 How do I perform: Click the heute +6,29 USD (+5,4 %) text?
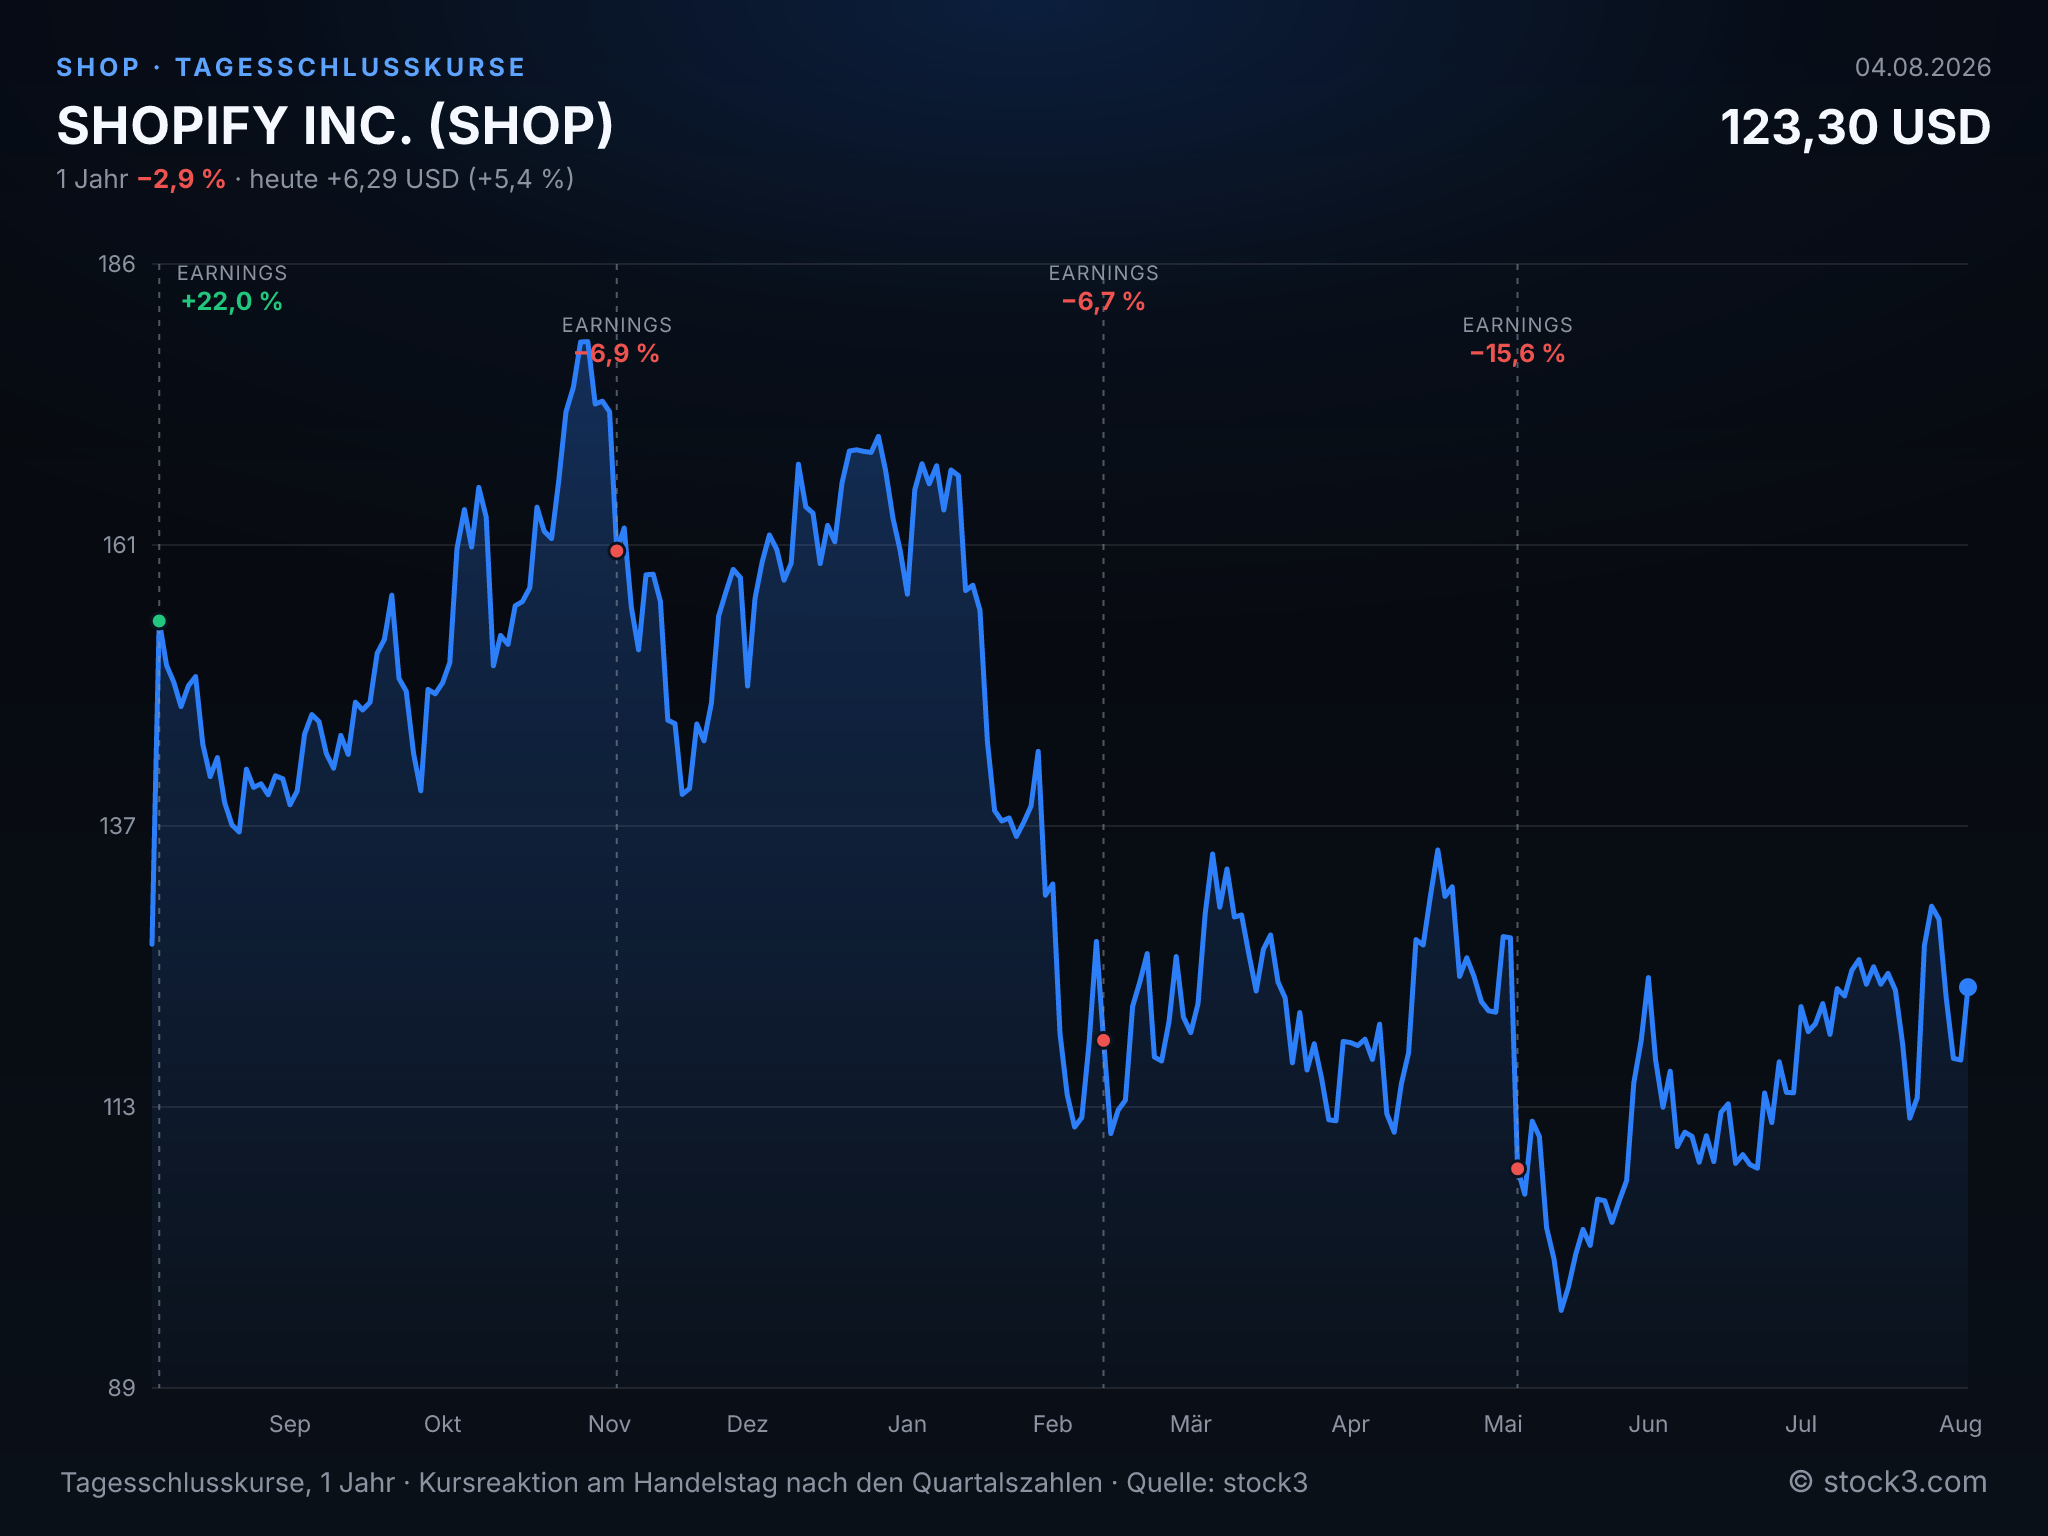click(412, 179)
